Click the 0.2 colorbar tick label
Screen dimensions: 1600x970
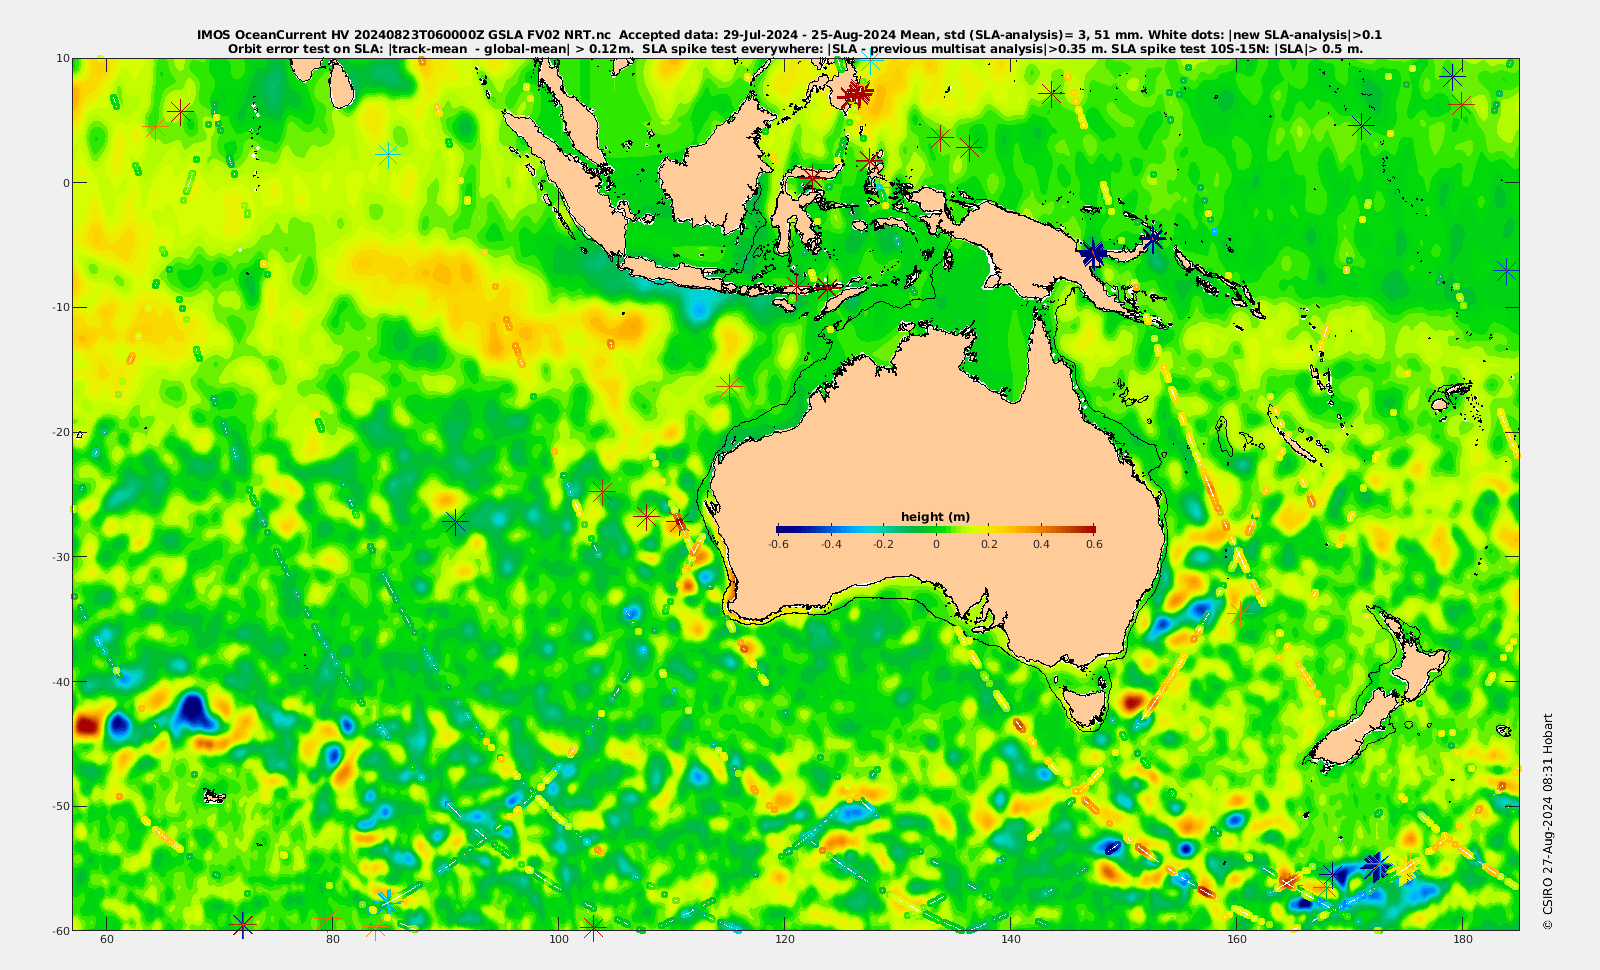989,545
